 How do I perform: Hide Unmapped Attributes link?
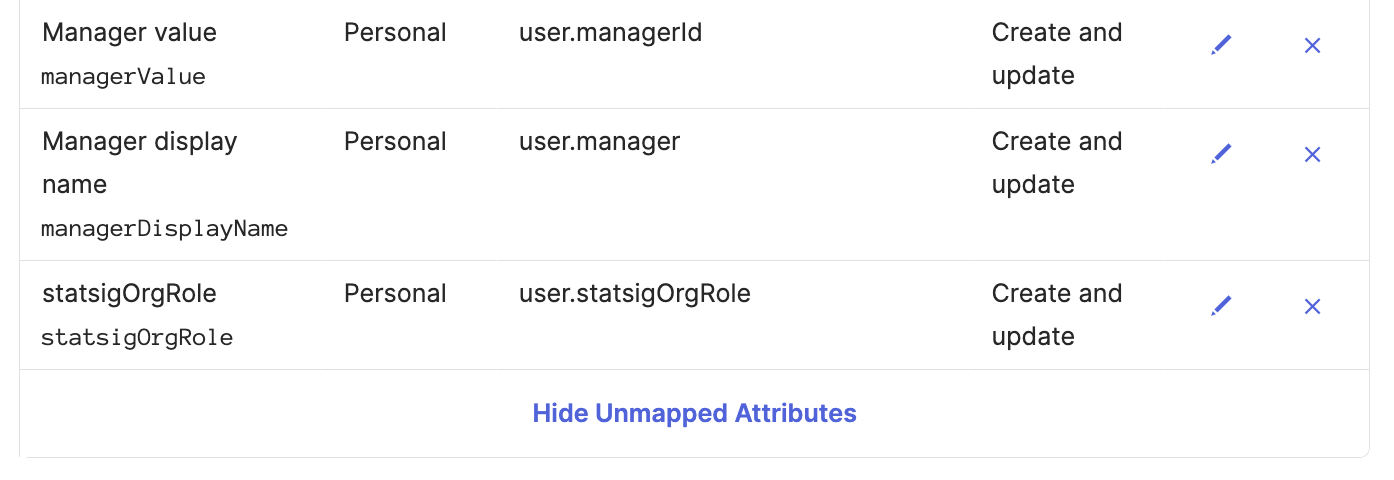pyautogui.click(x=694, y=413)
